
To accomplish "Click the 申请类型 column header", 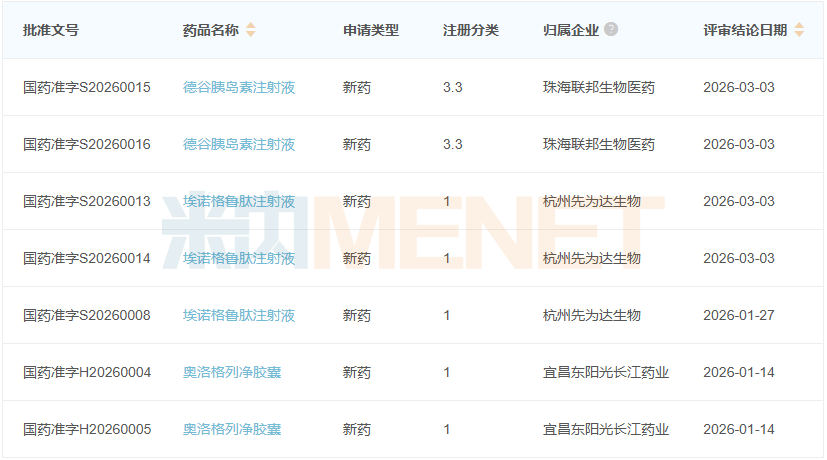I will pyautogui.click(x=371, y=30).
